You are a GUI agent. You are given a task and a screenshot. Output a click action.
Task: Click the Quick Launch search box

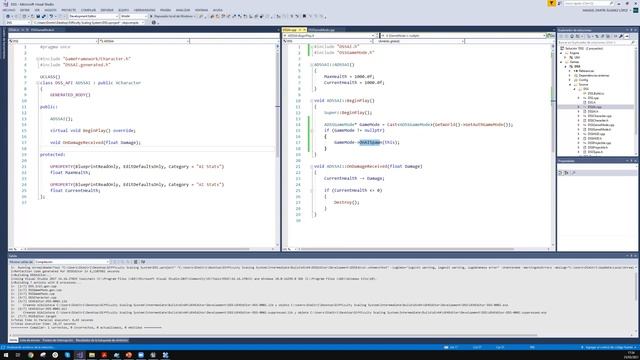(x=589, y=3)
